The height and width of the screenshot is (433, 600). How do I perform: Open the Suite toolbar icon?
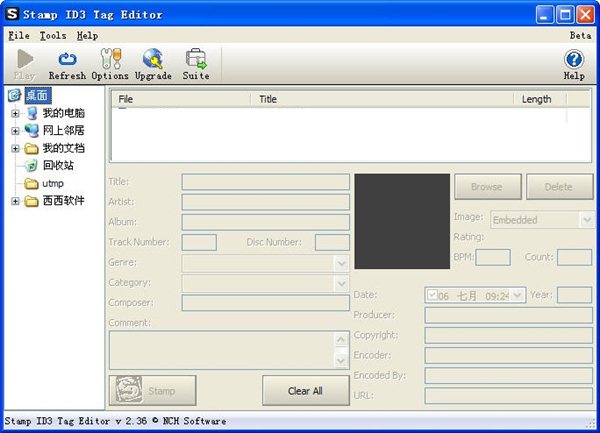[x=196, y=60]
